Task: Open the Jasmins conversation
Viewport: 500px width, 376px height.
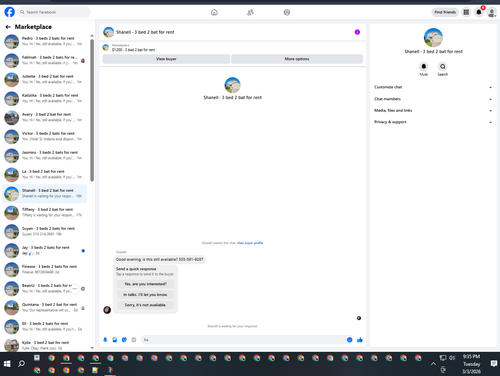Action: (45, 155)
